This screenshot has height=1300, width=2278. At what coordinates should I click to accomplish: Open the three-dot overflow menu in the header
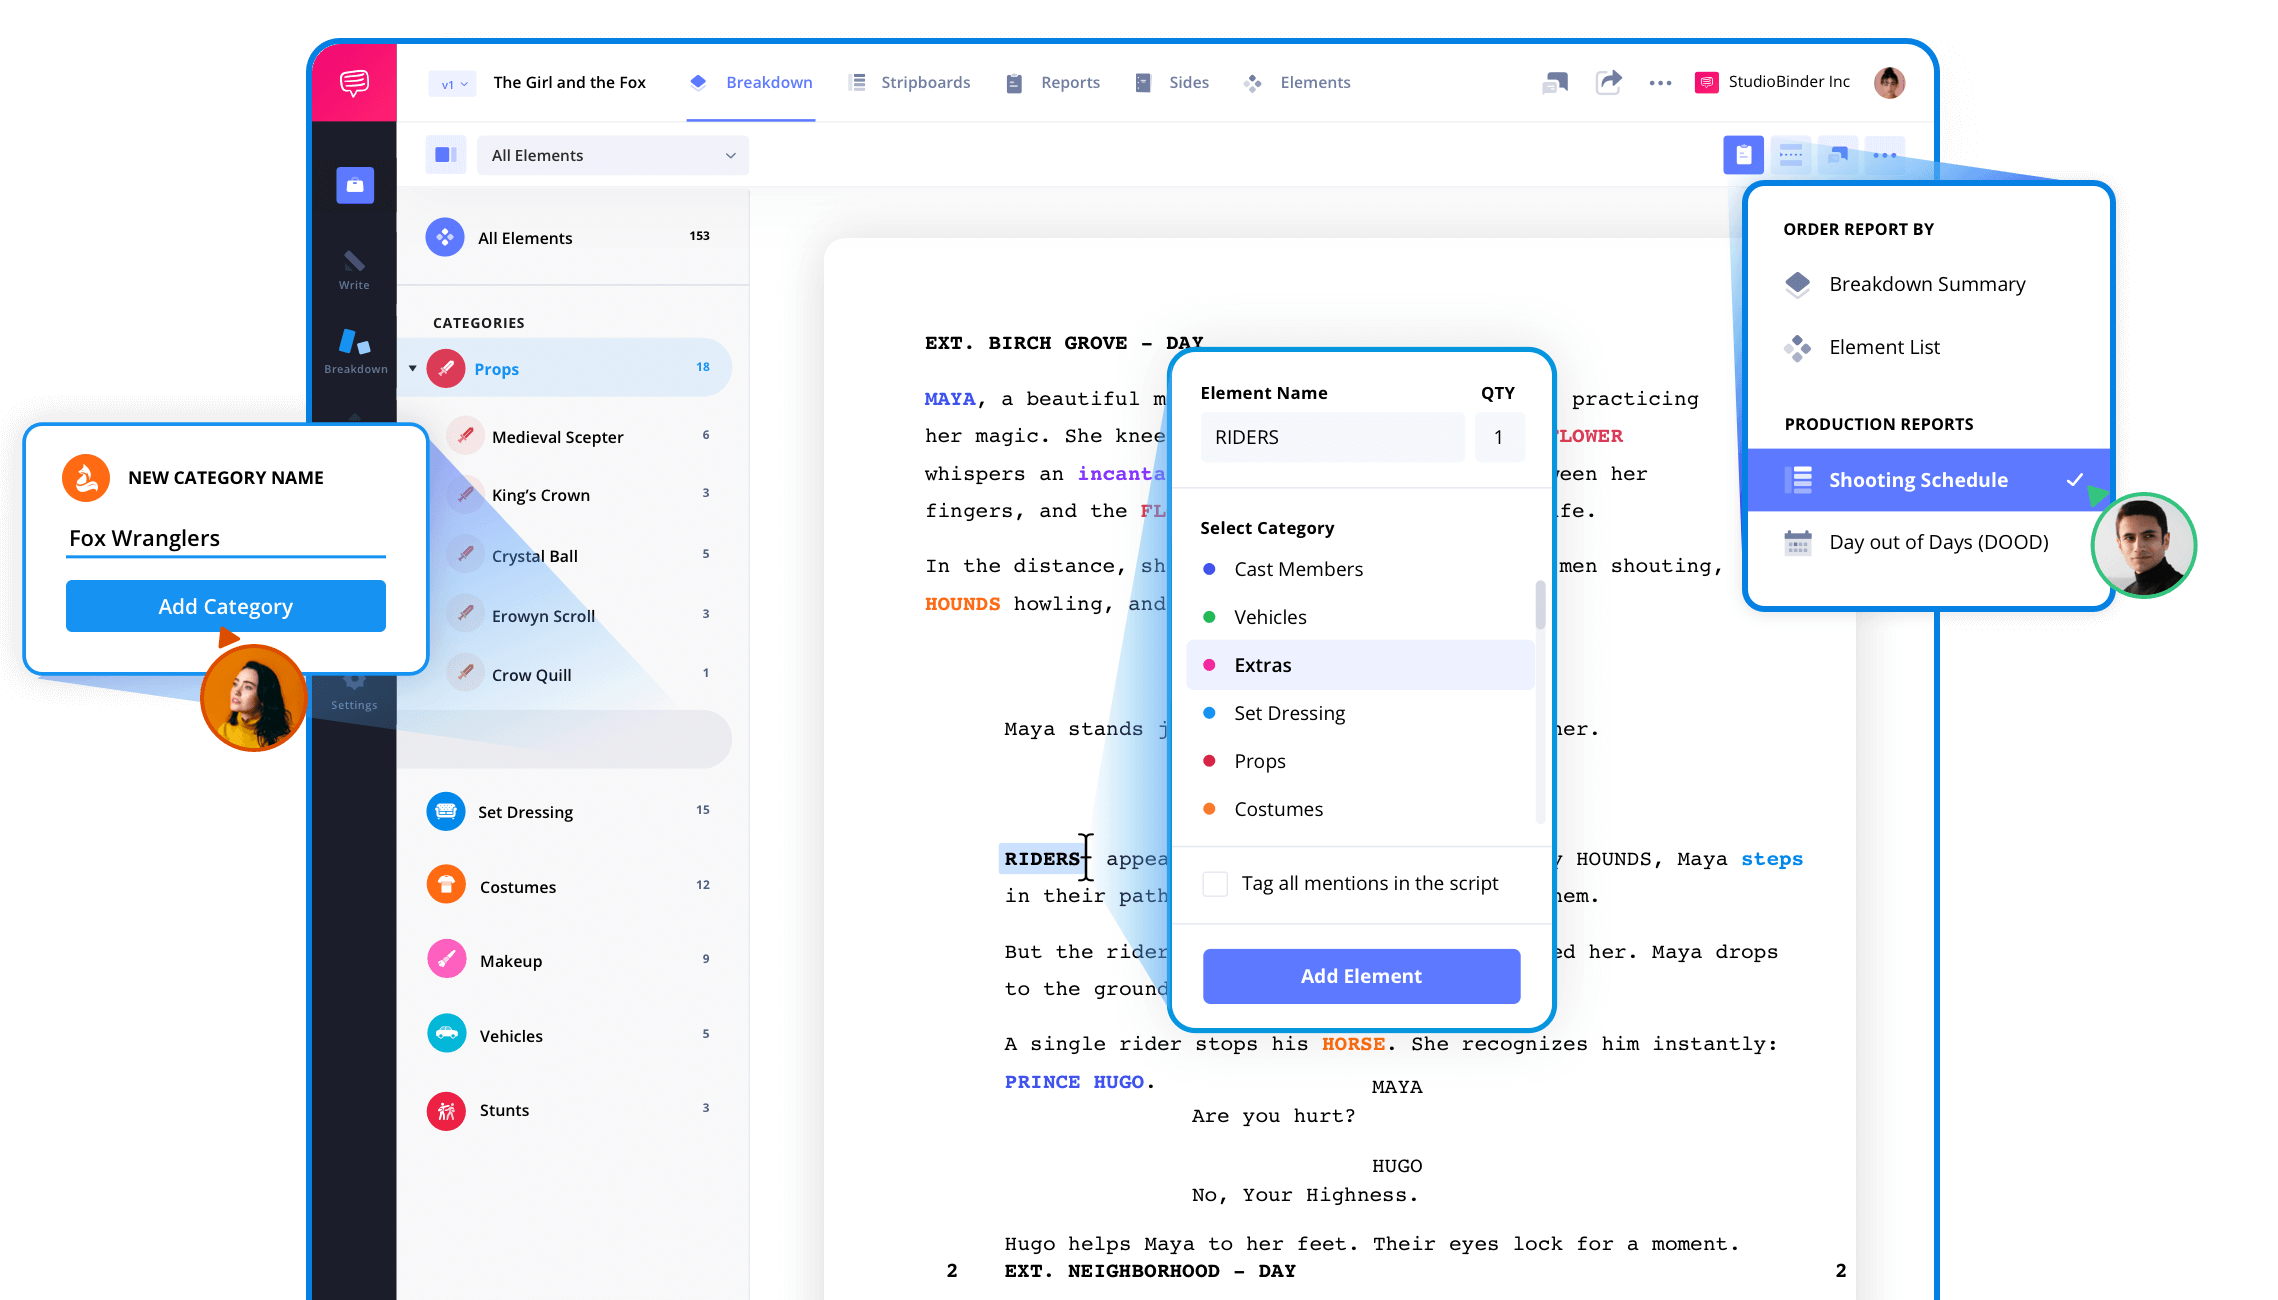[x=1660, y=82]
